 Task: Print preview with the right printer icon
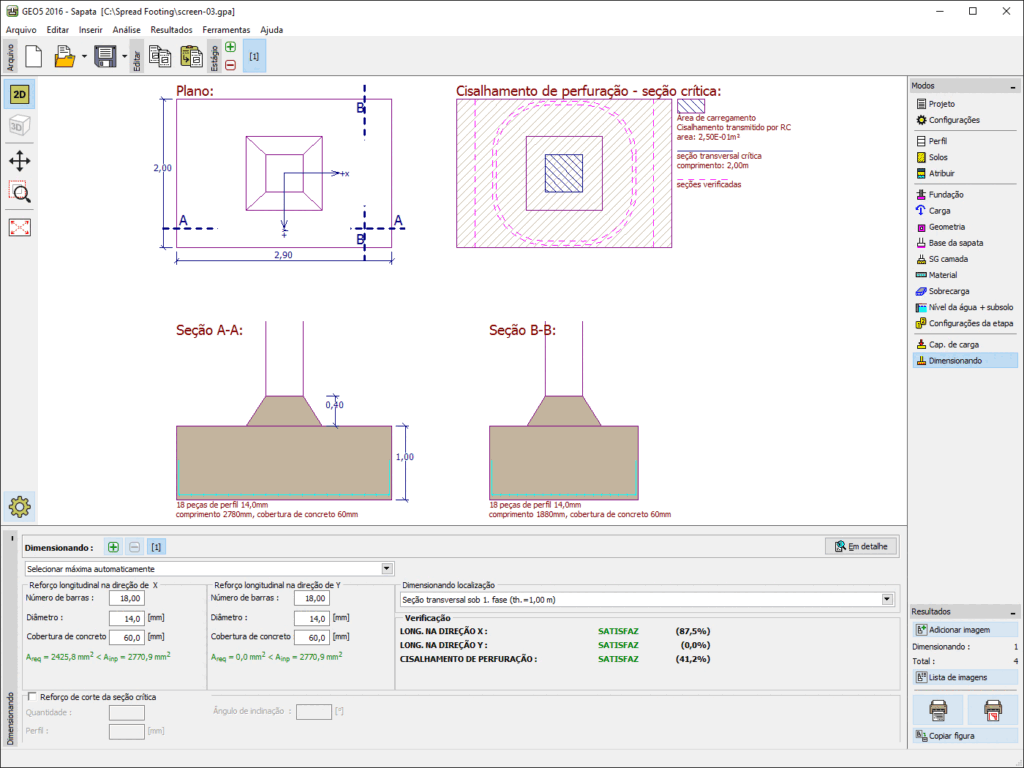(992, 709)
